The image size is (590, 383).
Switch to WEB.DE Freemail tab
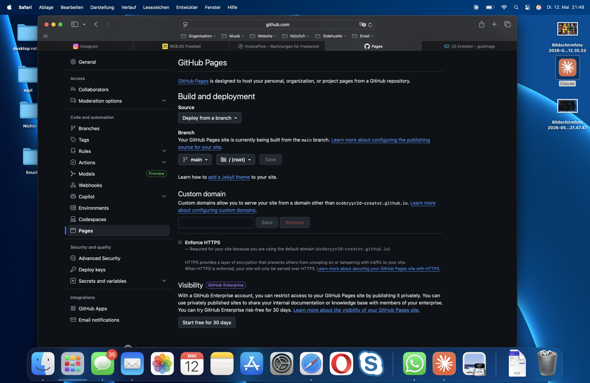point(181,46)
